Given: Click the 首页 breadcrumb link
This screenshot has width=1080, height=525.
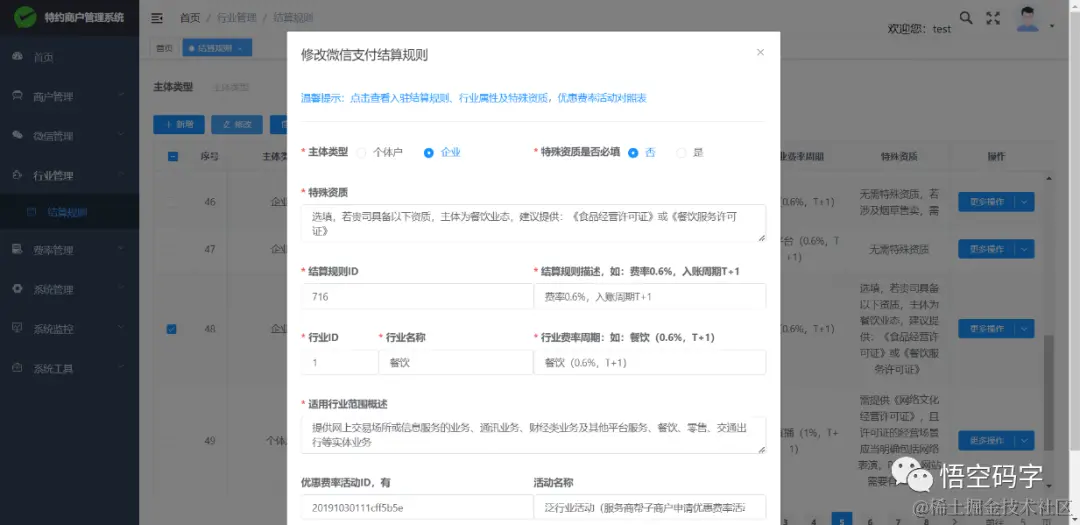Looking at the screenshot, I should pos(190,18).
